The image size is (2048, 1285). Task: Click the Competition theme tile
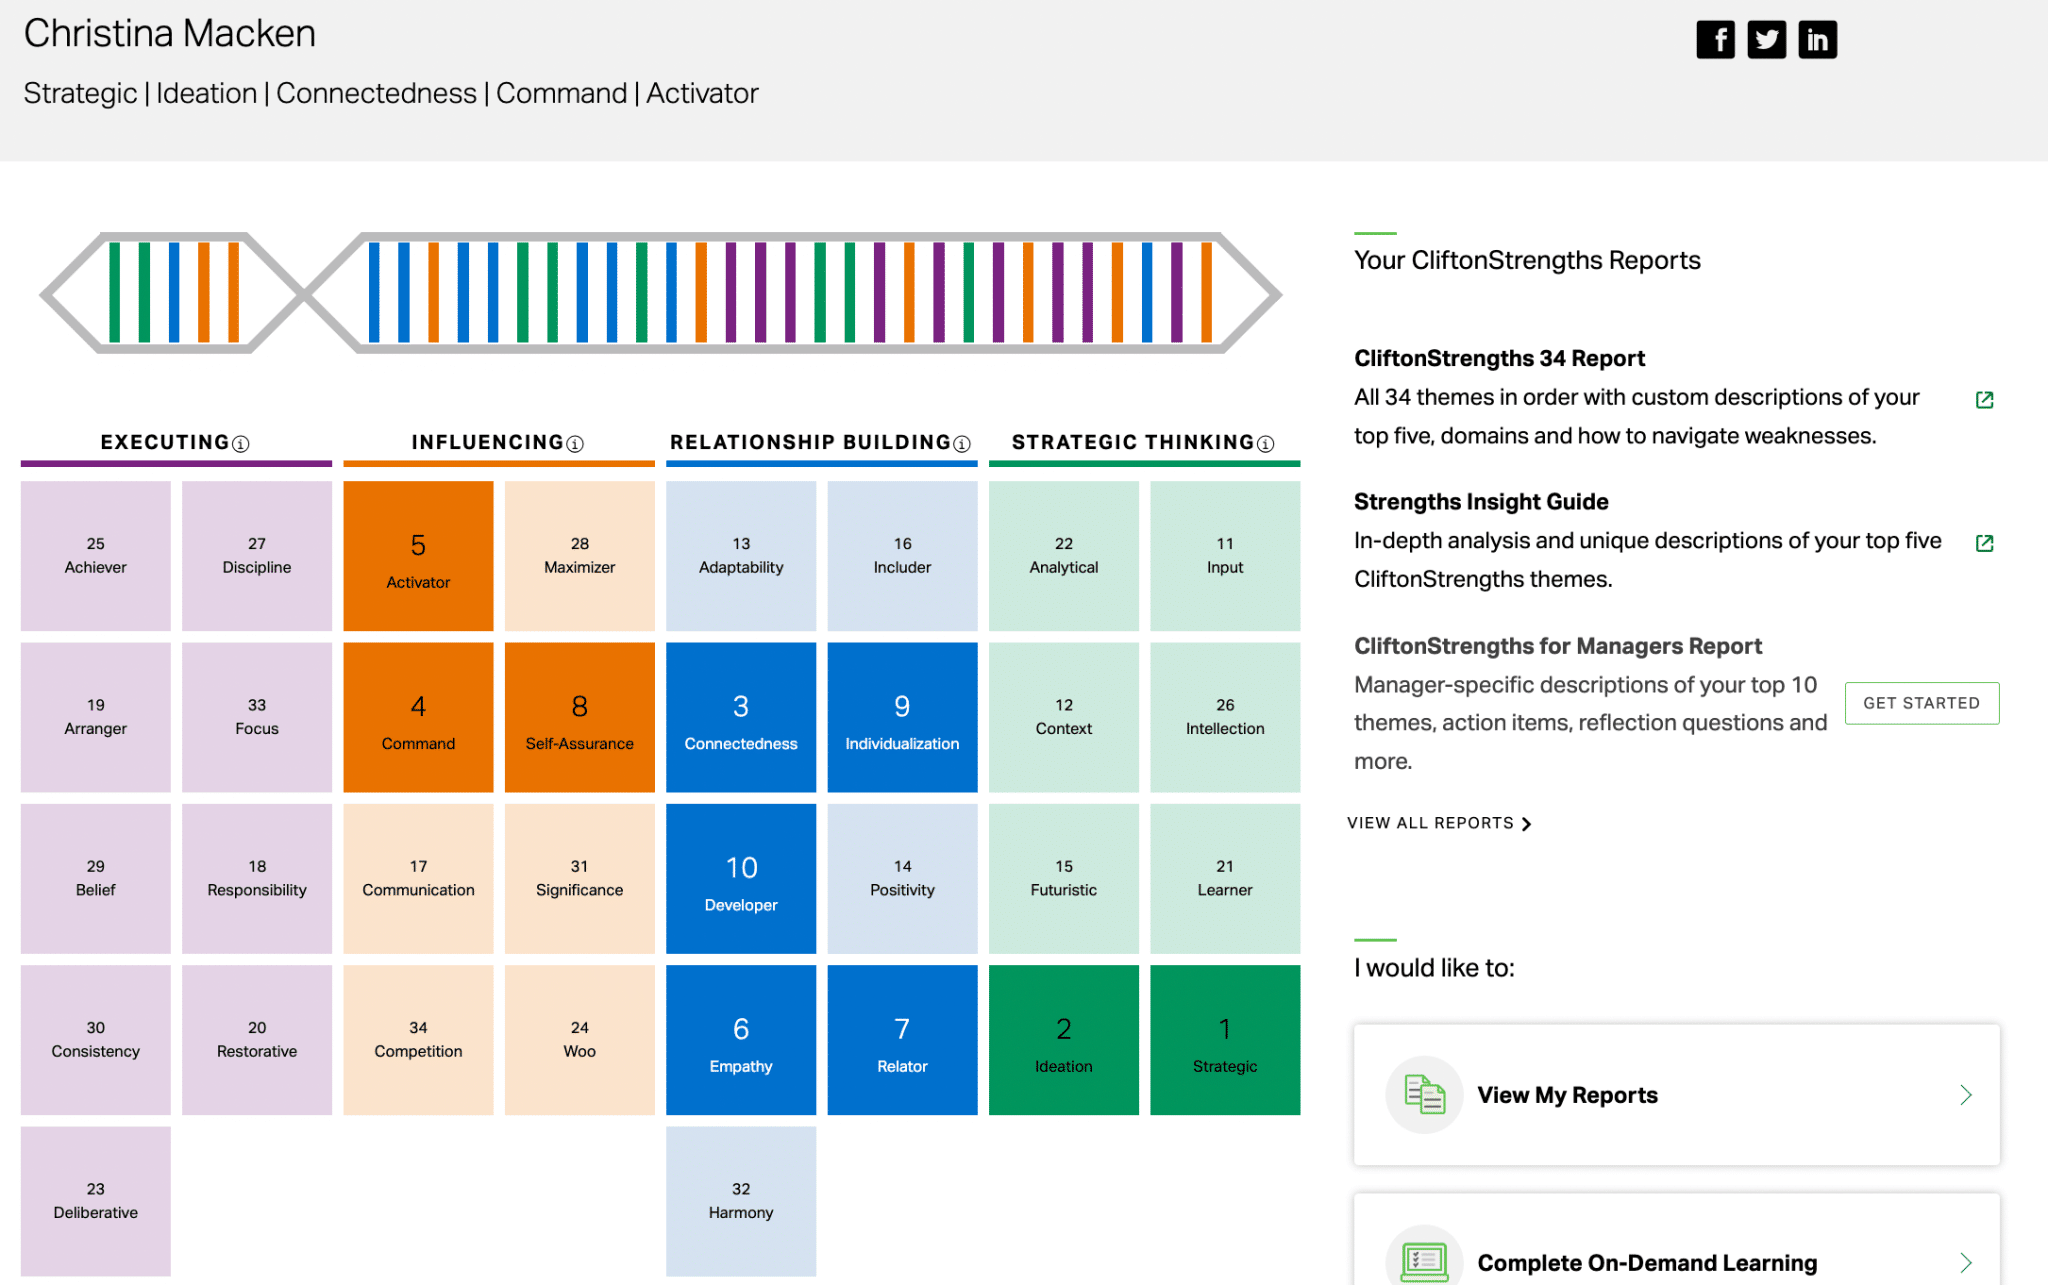coord(418,1040)
